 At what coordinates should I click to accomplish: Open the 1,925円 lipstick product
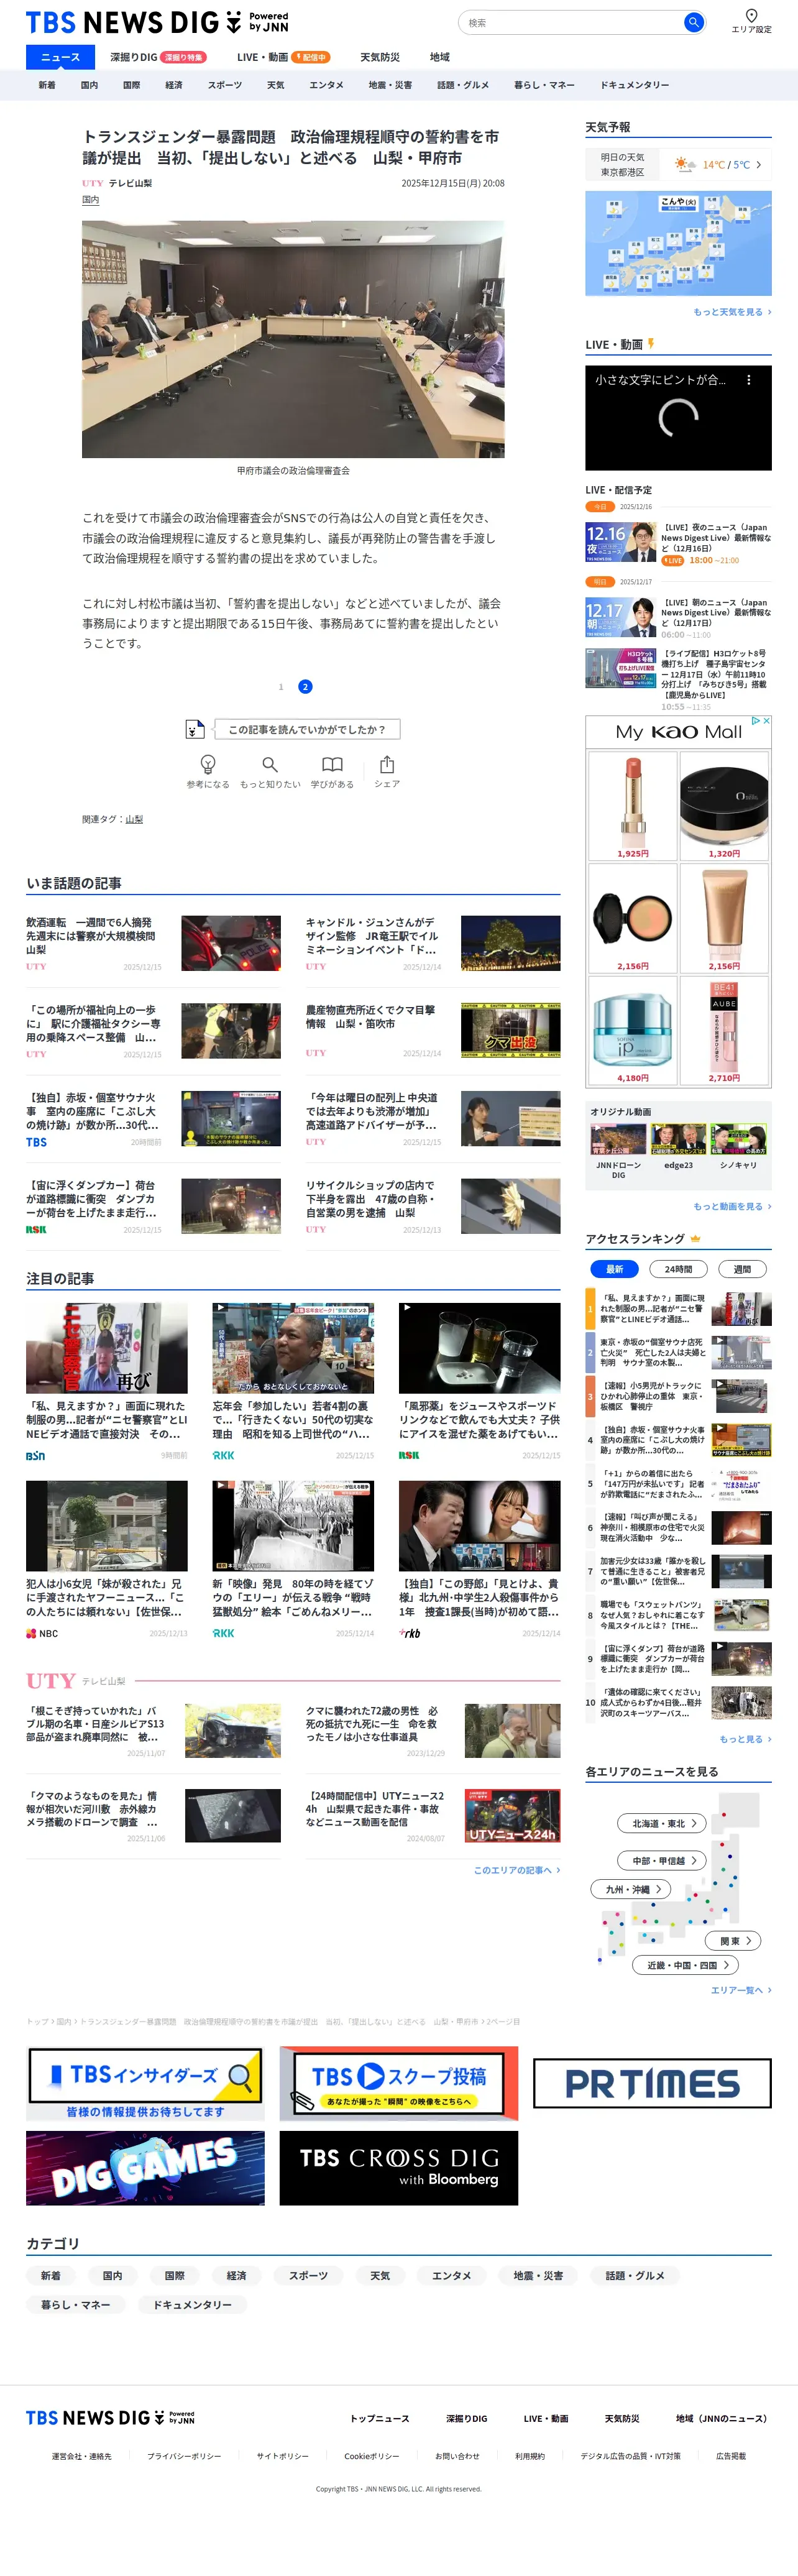coord(632,806)
